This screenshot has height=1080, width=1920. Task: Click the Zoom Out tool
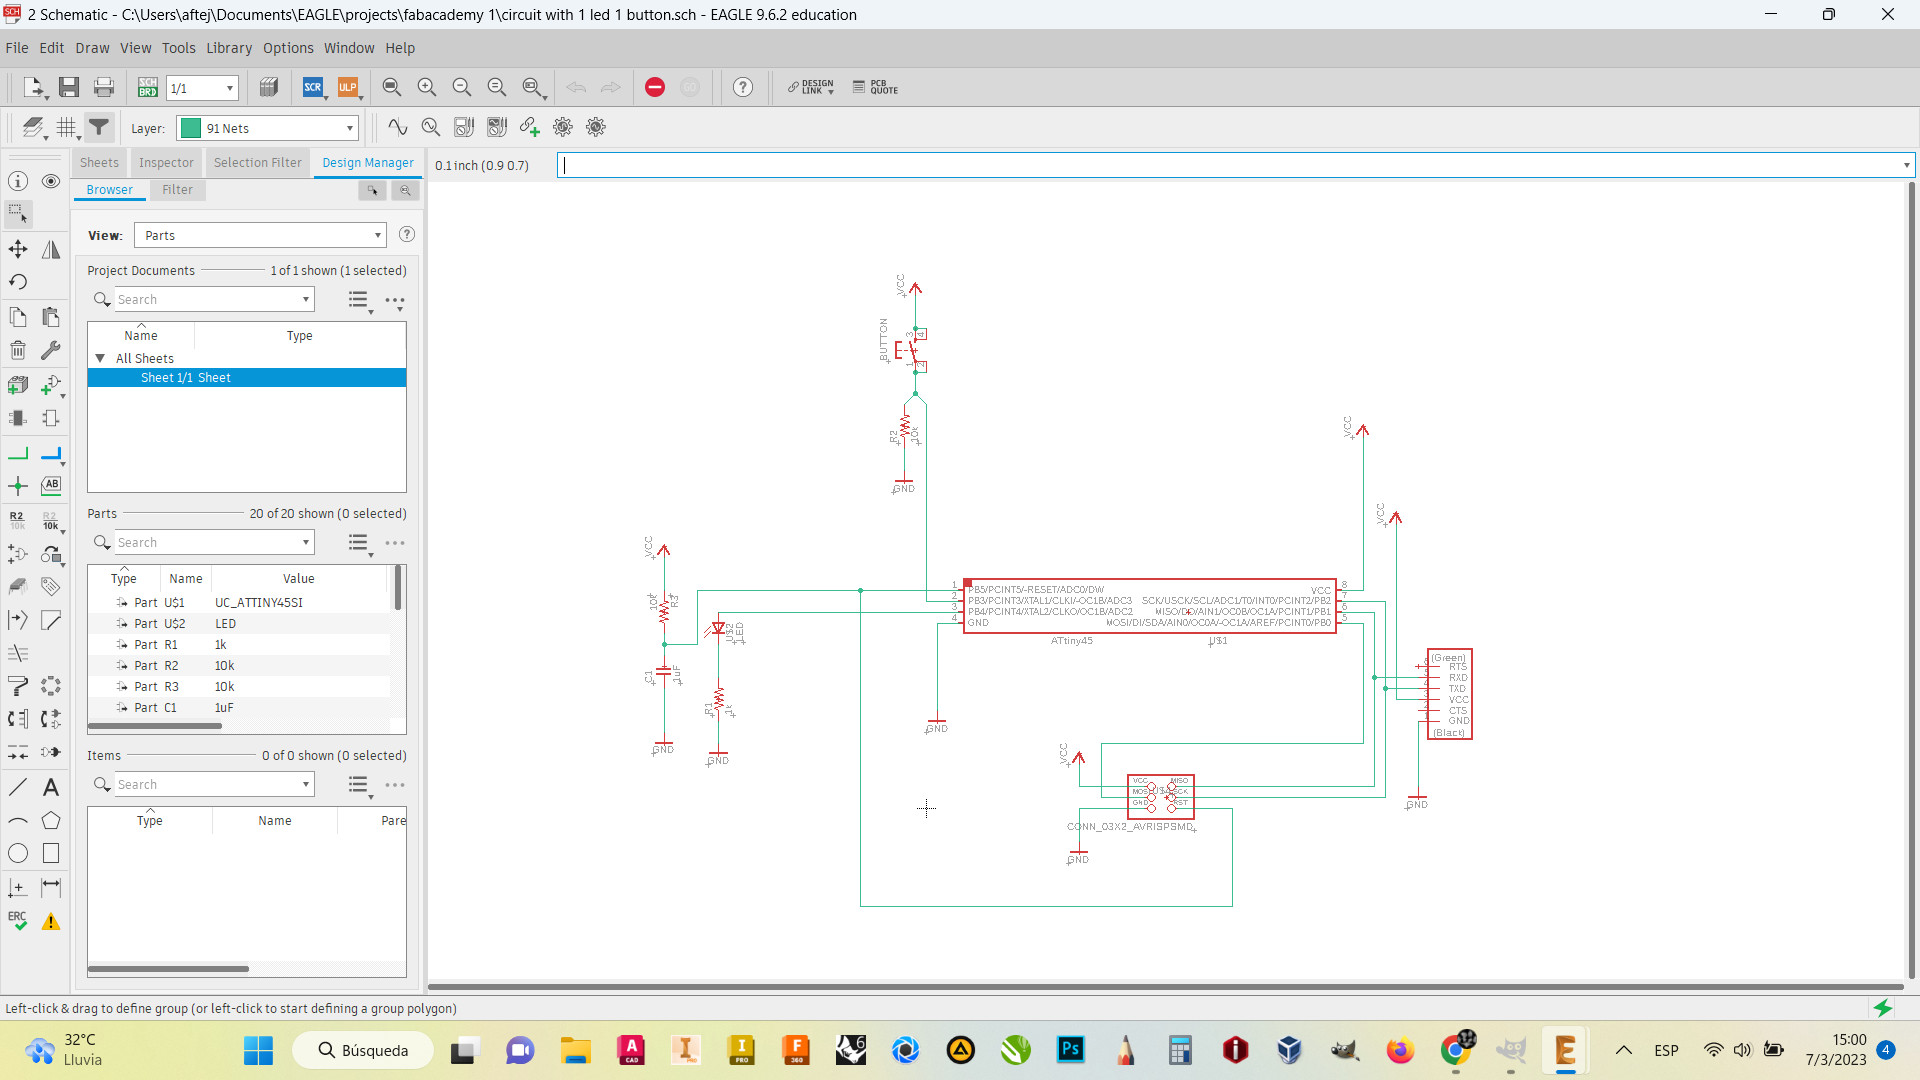(x=460, y=87)
